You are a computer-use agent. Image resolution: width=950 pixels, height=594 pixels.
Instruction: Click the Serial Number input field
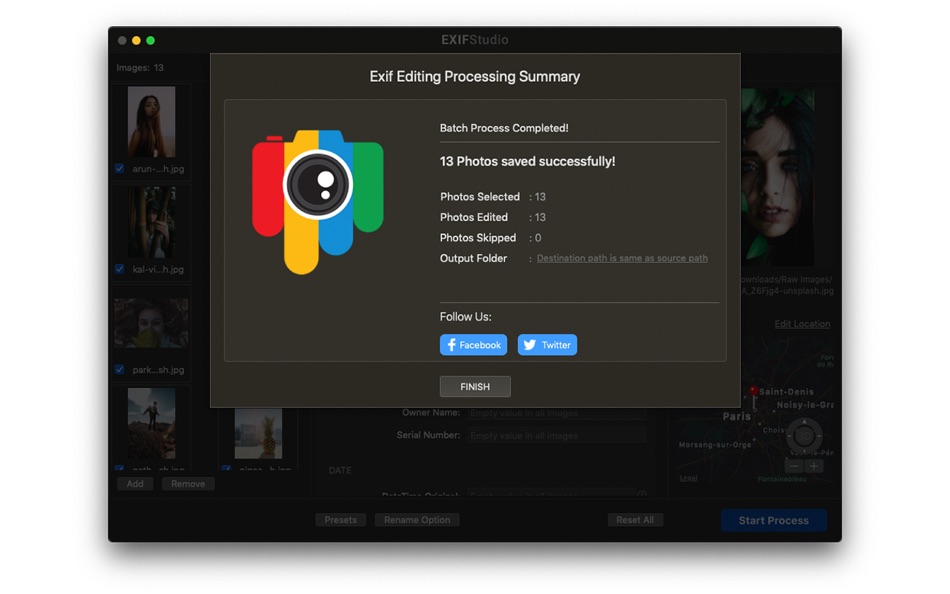click(557, 435)
